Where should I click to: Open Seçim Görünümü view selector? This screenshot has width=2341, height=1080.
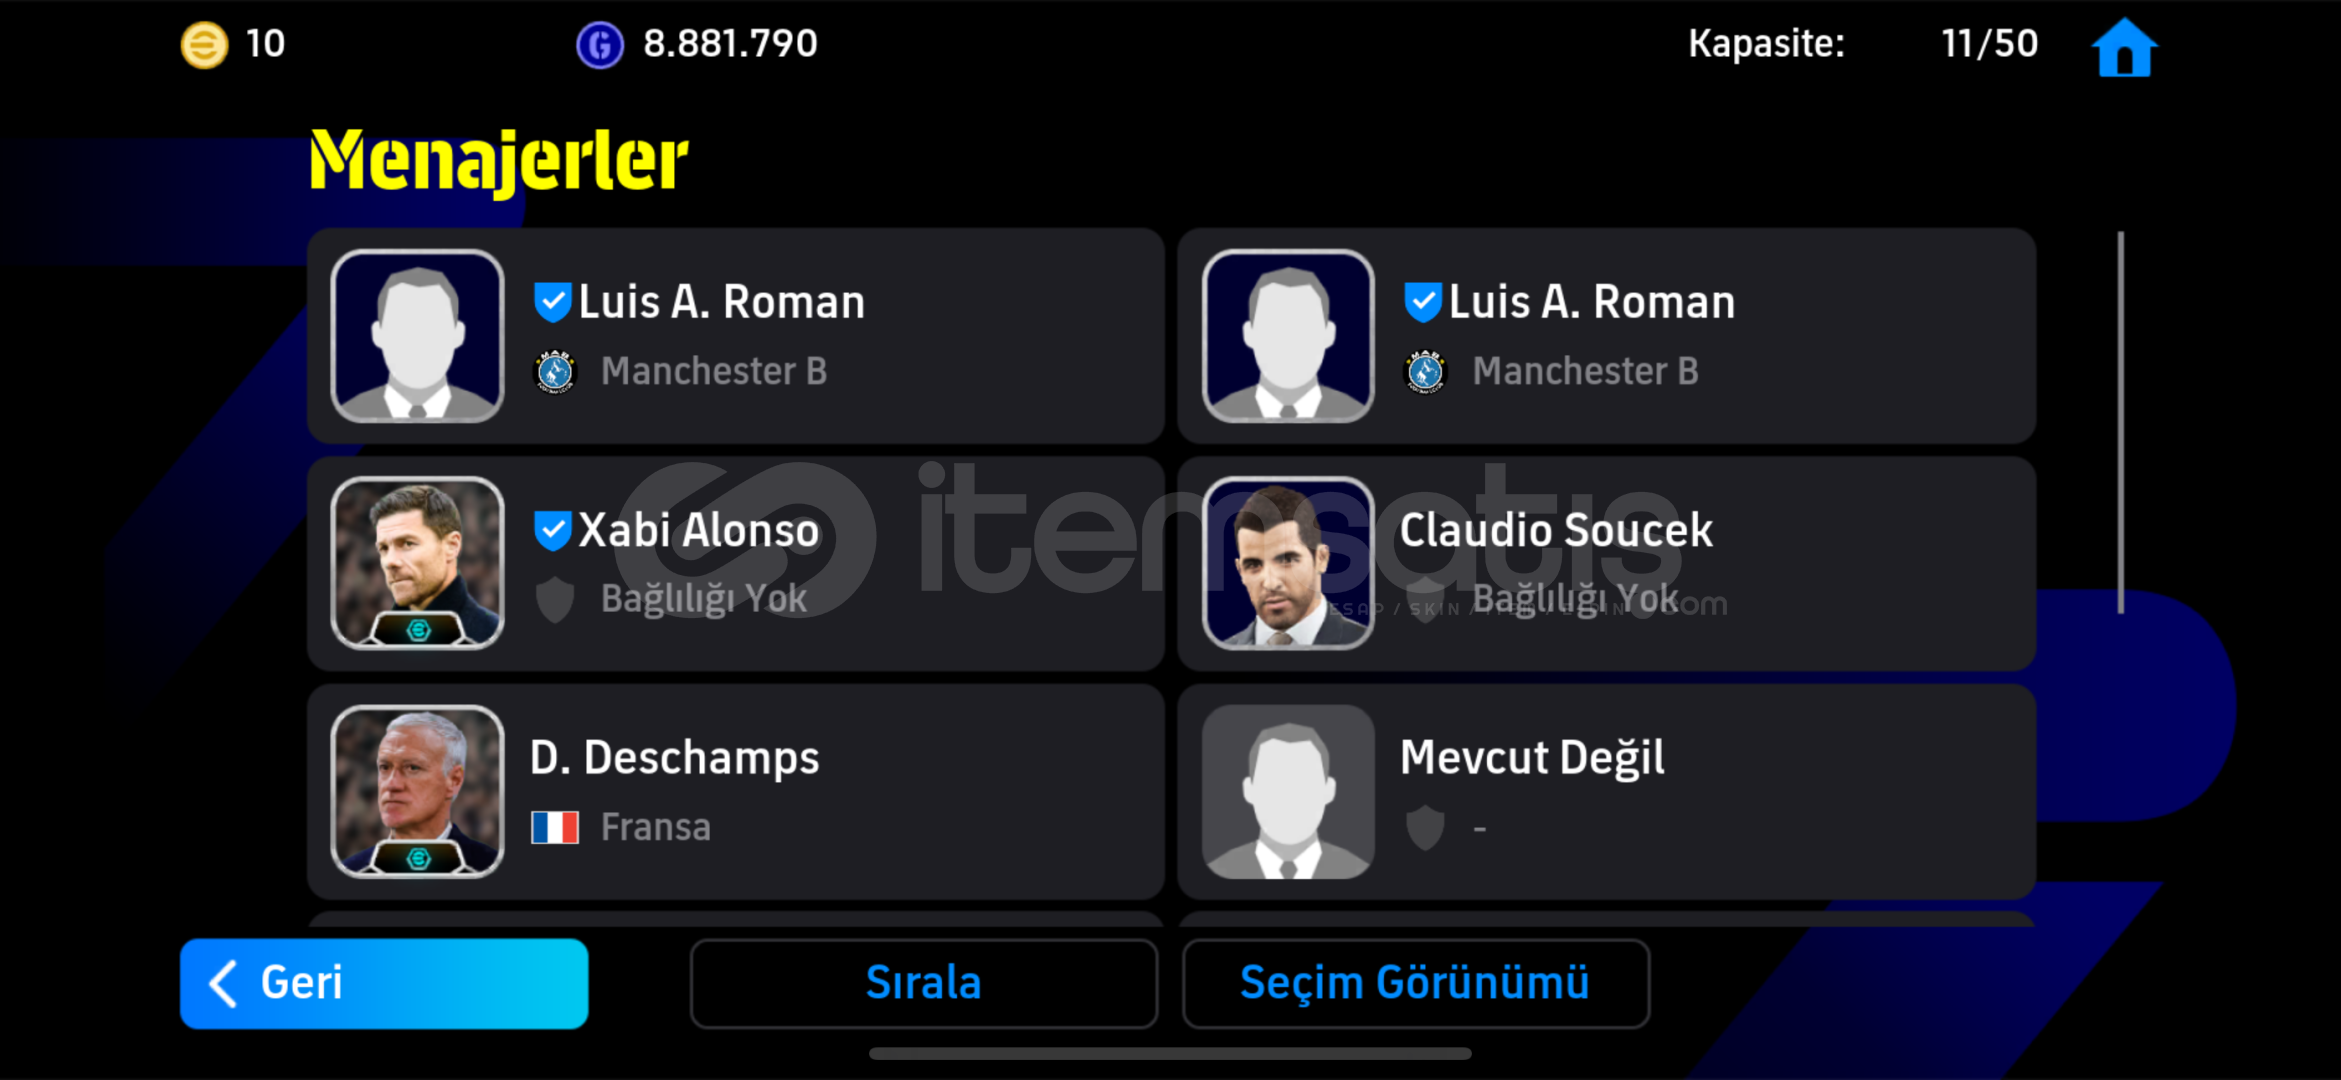1415,983
